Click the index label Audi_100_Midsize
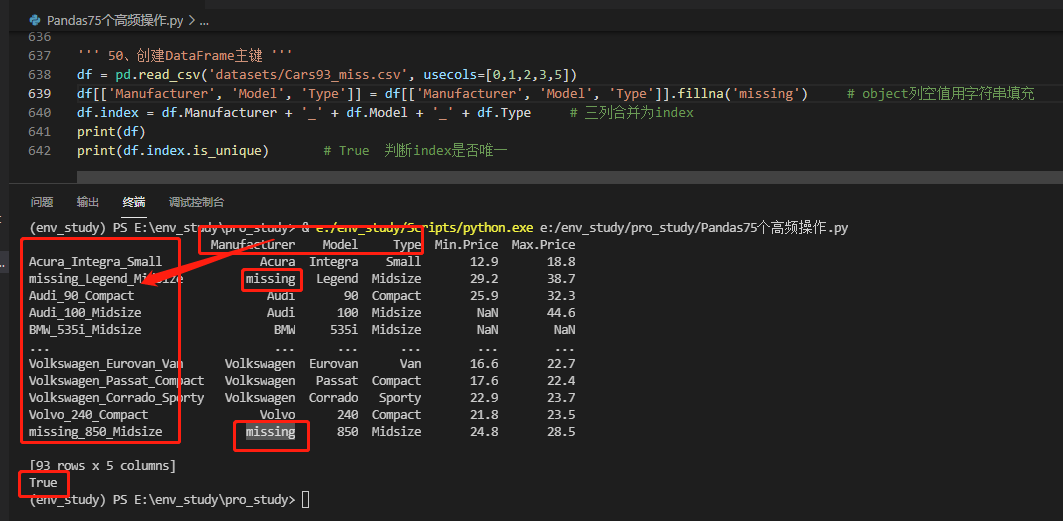Image resolution: width=1063 pixels, height=521 pixels. [85, 313]
